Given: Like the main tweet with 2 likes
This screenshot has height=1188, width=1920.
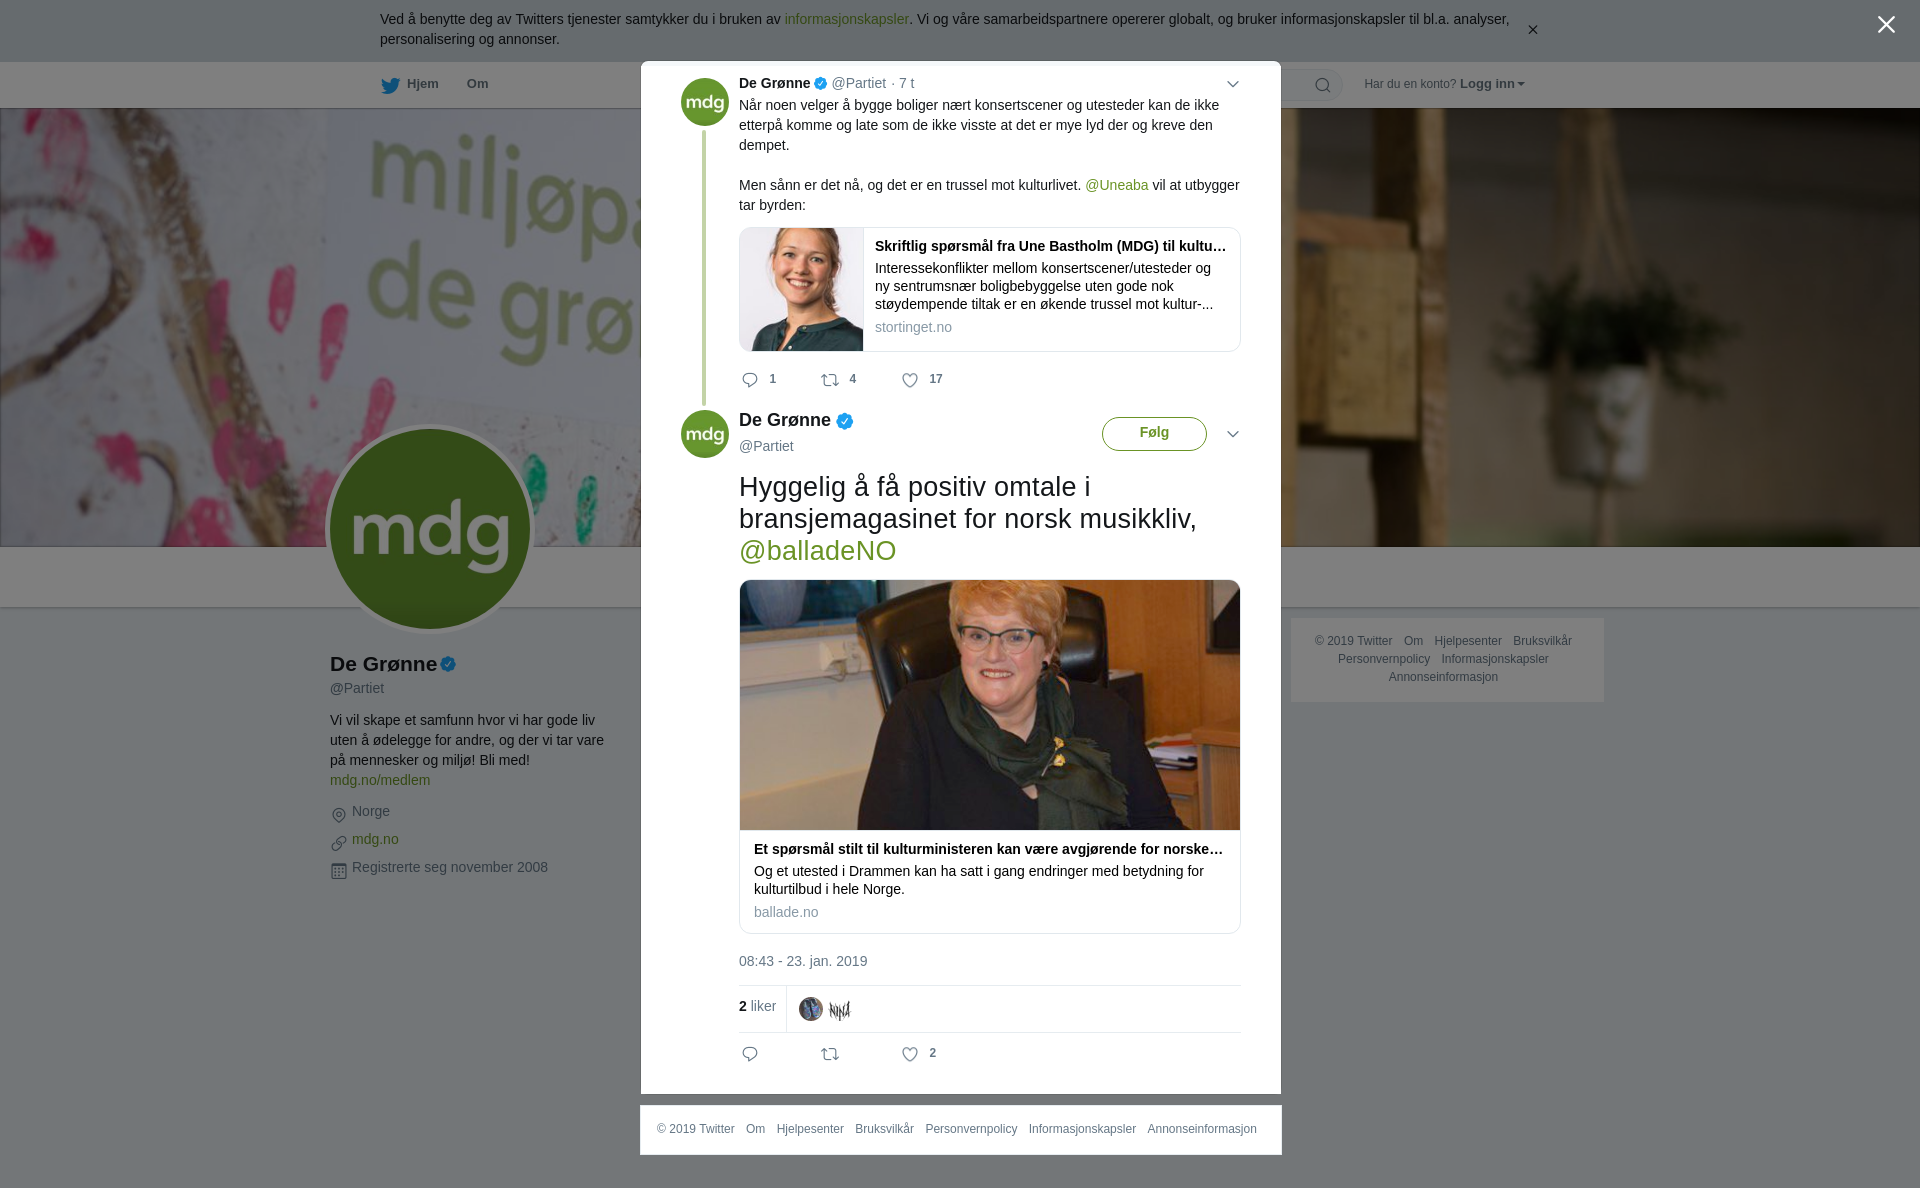Looking at the screenshot, I should 910,1054.
